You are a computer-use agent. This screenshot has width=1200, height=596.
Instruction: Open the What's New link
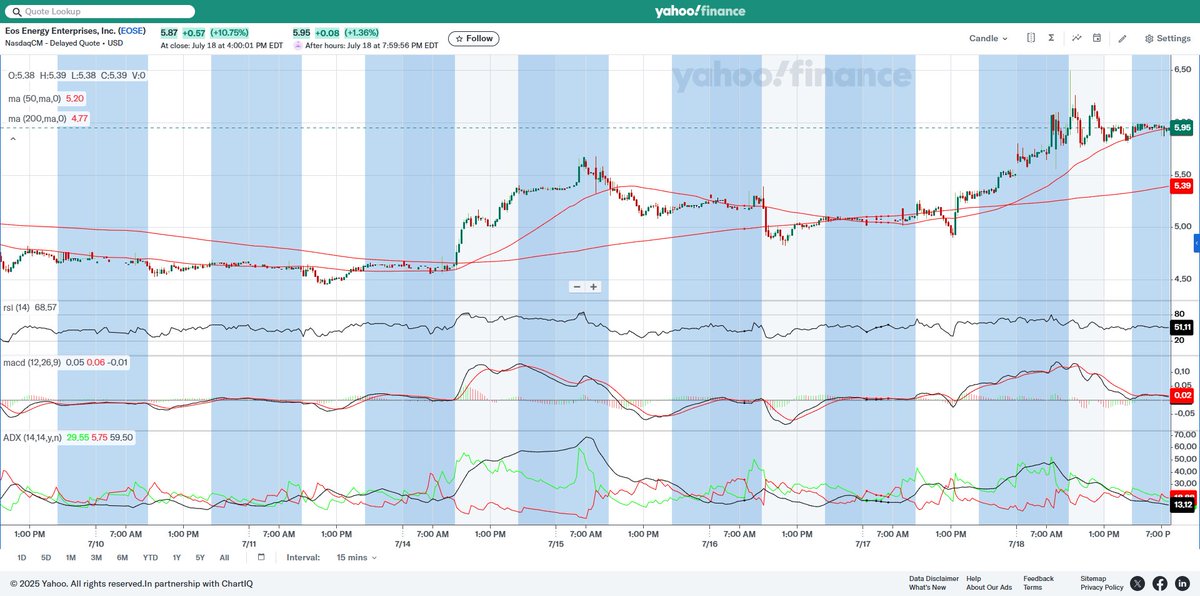927,587
